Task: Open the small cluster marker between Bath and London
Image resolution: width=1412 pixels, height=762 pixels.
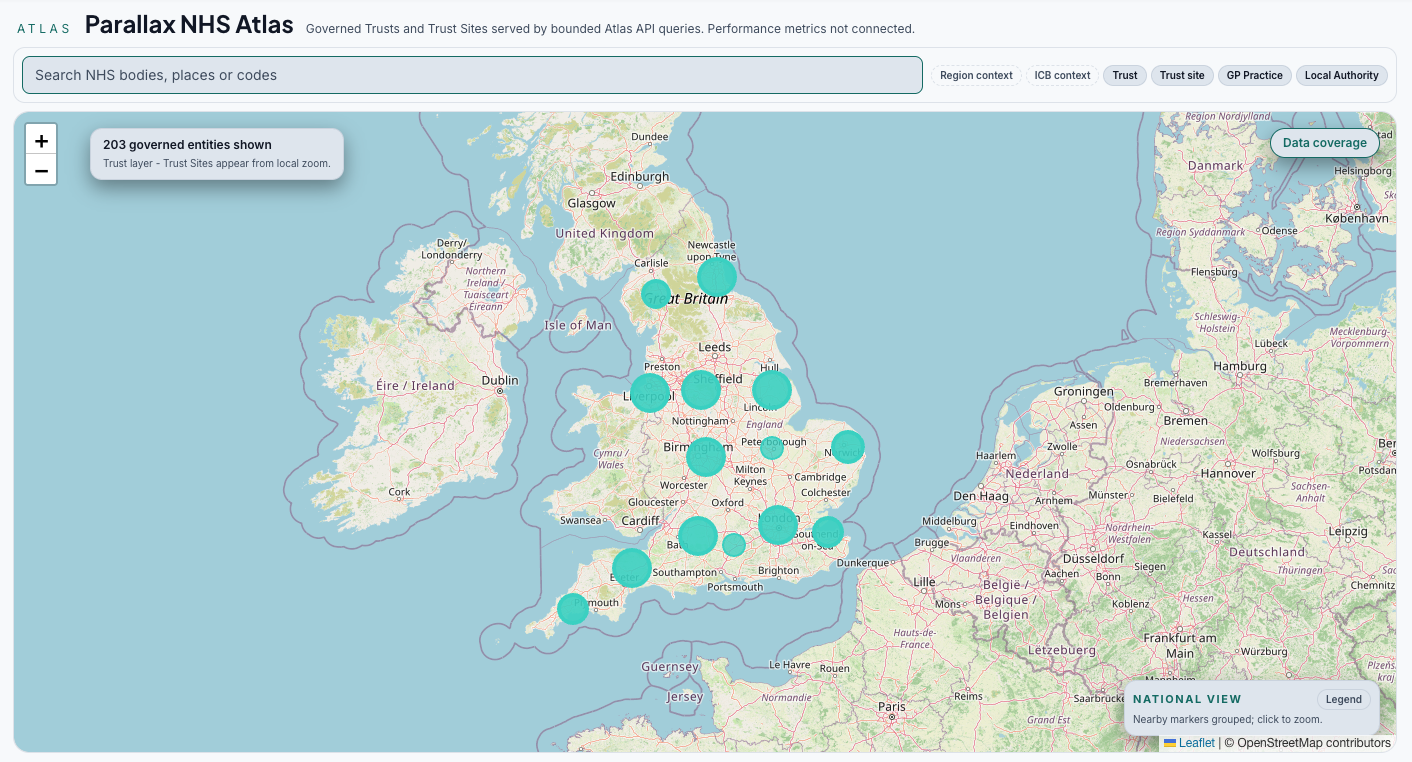Action: click(734, 545)
